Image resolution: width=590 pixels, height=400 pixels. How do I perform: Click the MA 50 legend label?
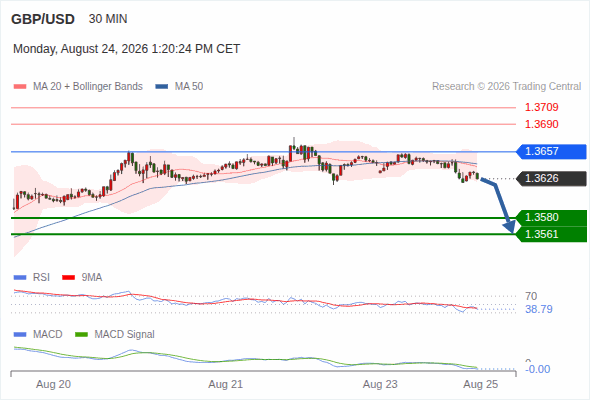point(189,87)
